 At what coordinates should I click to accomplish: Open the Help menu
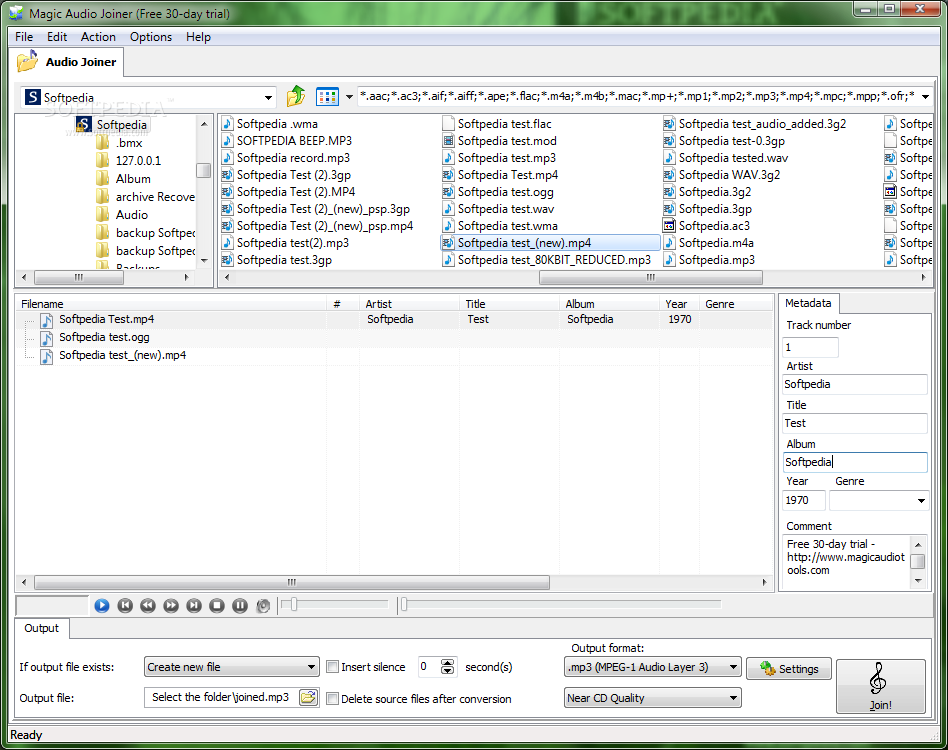click(198, 37)
